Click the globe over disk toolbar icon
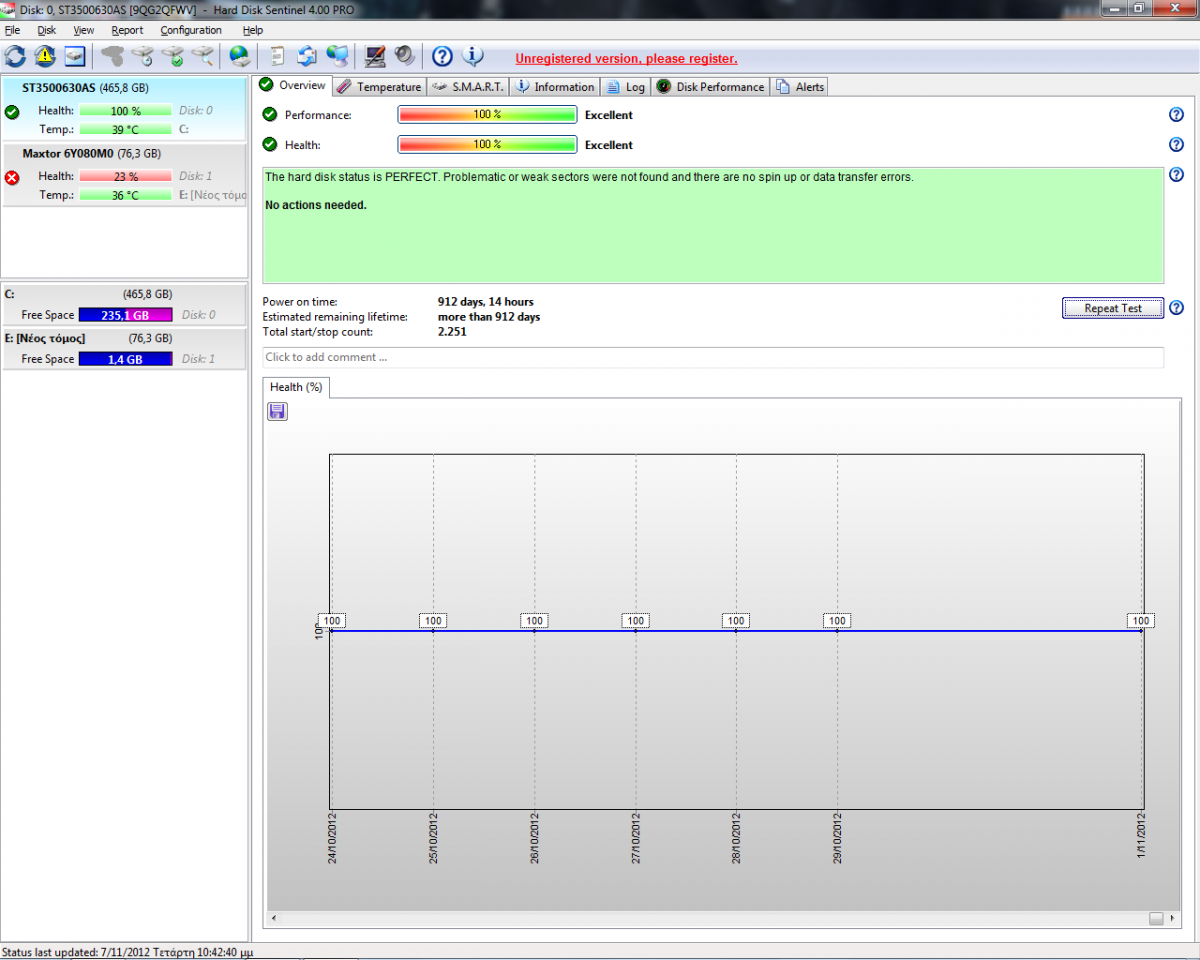Image resolution: width=1200 pixels, height=960 pixels. coord(239,56)
